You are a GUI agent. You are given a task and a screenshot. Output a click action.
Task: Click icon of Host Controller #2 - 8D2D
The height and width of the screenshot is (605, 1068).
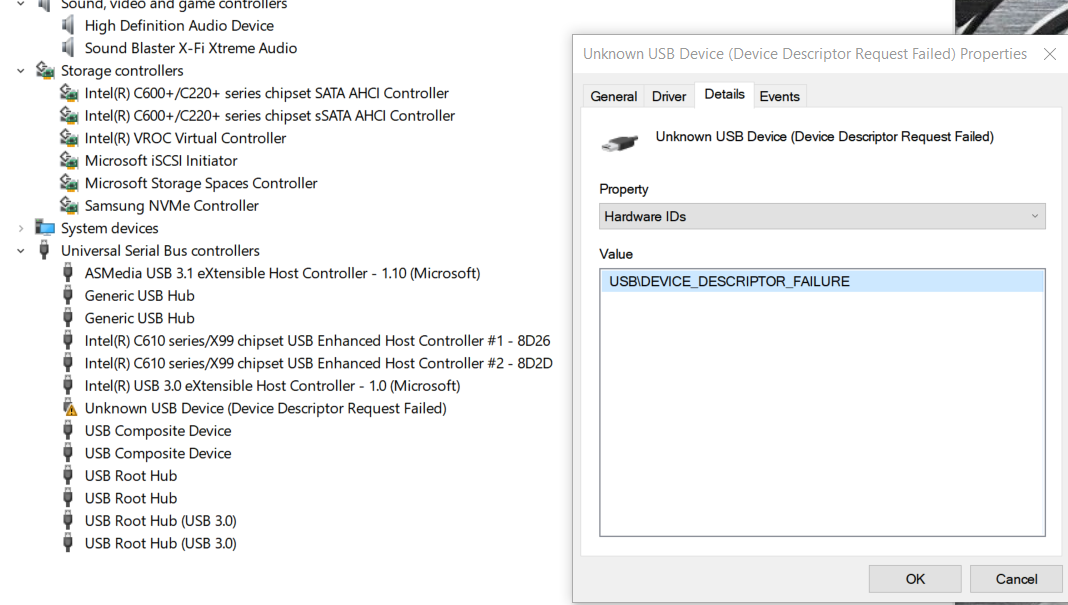click(x=67, y=363)
